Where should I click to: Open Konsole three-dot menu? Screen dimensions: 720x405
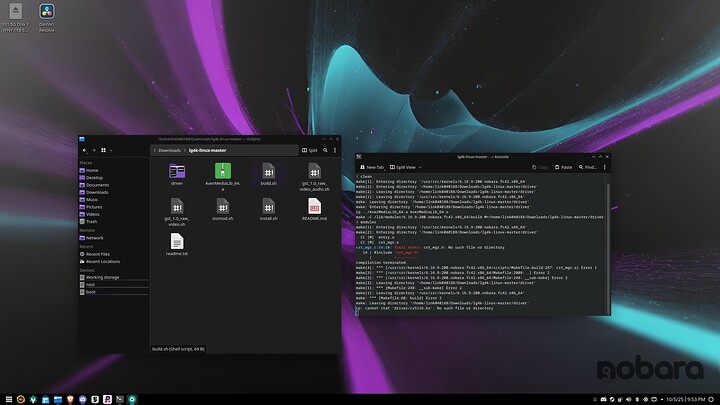[604, 167]
